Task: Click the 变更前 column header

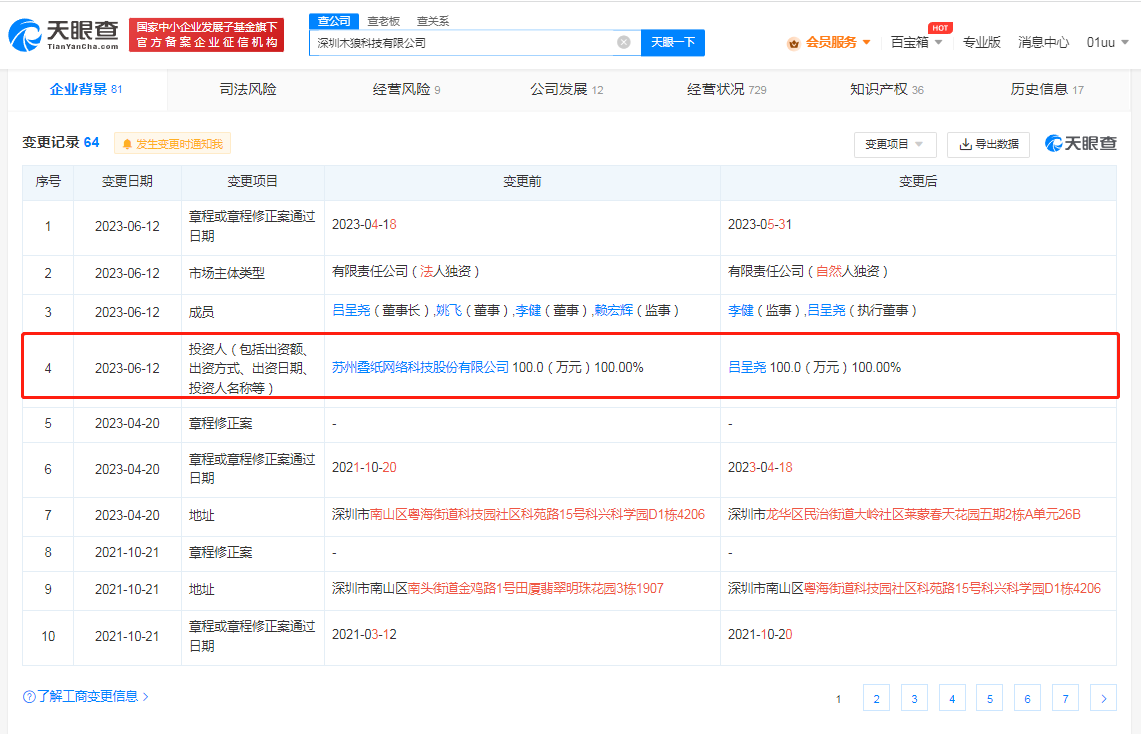Action: pos(522,181)
